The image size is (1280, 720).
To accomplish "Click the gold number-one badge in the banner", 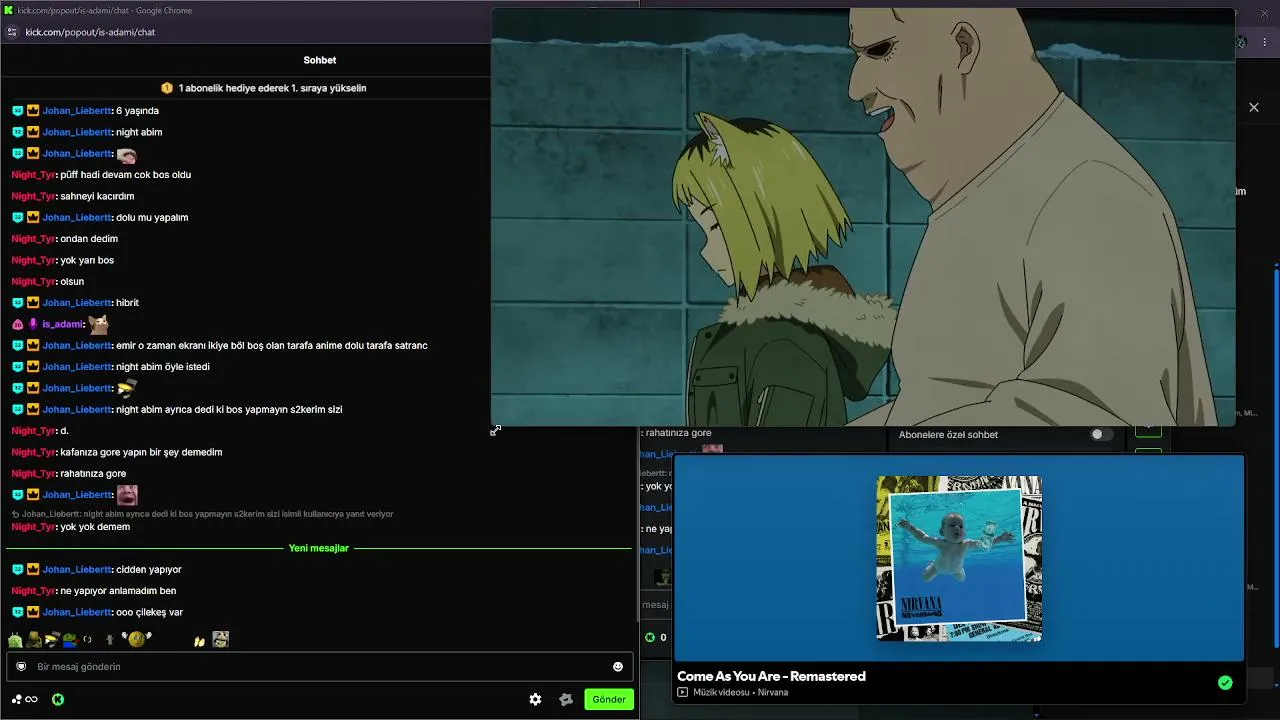I will (167, 88).
